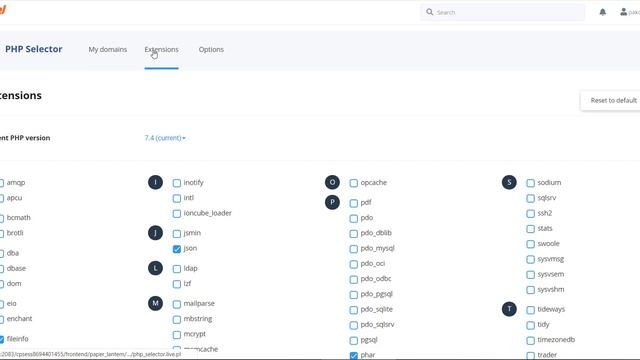Switch to the Extensions tab
640x360 pixels.
tap(161, 49)
